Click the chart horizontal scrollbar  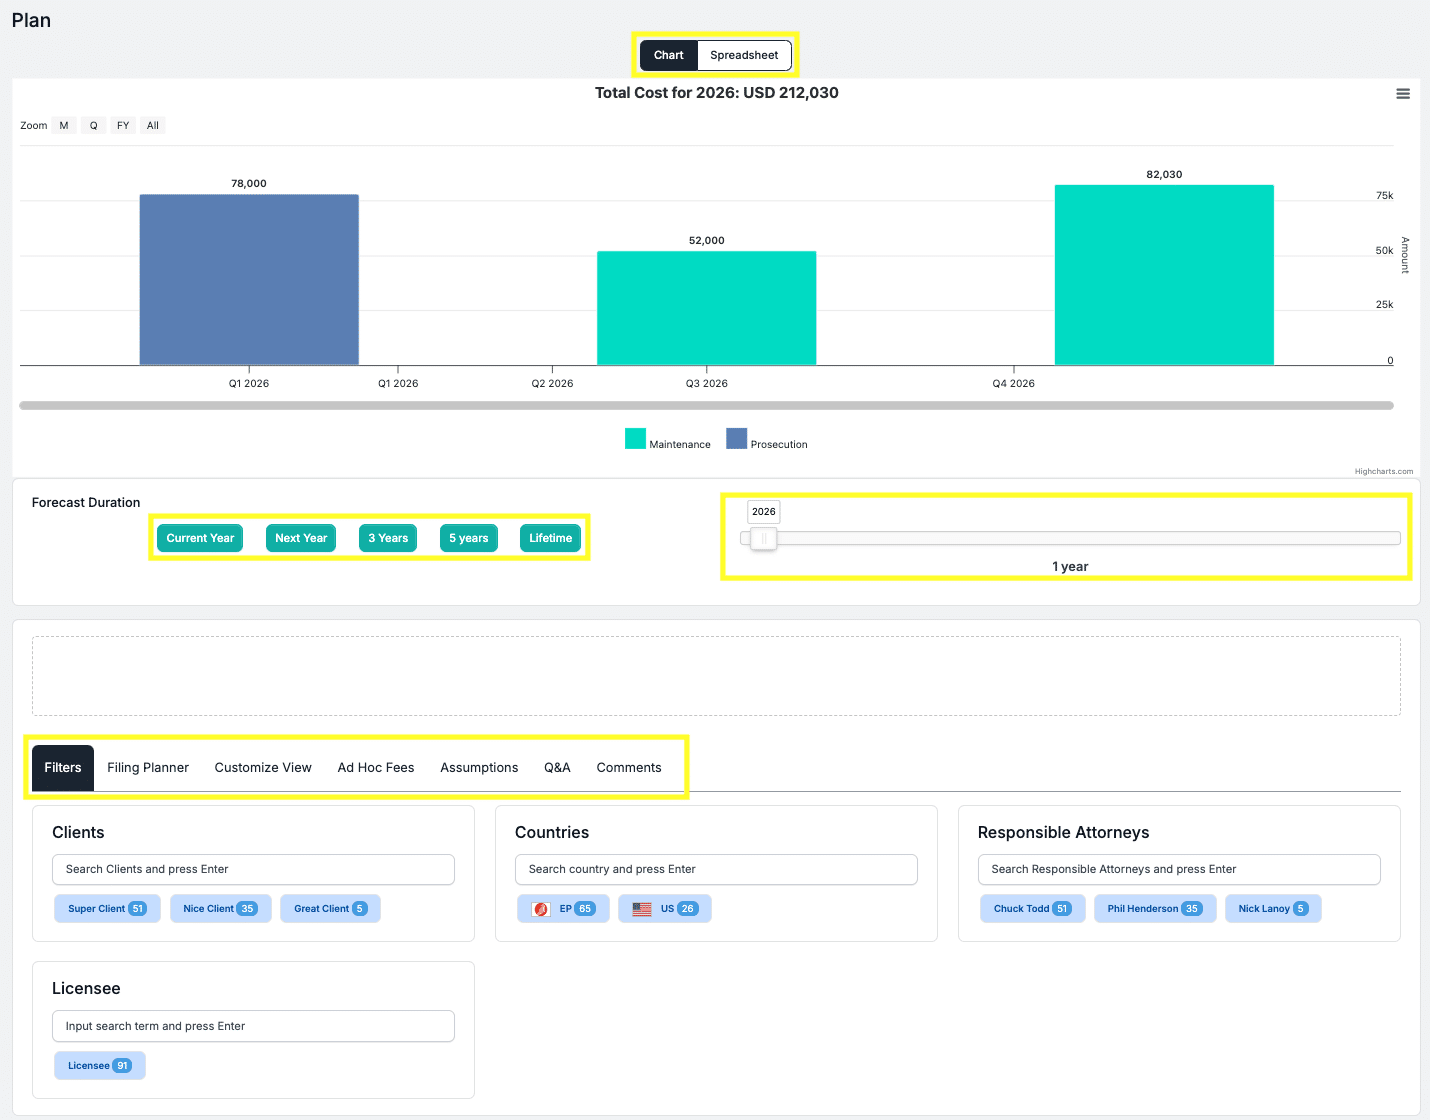tap(706, 406)
